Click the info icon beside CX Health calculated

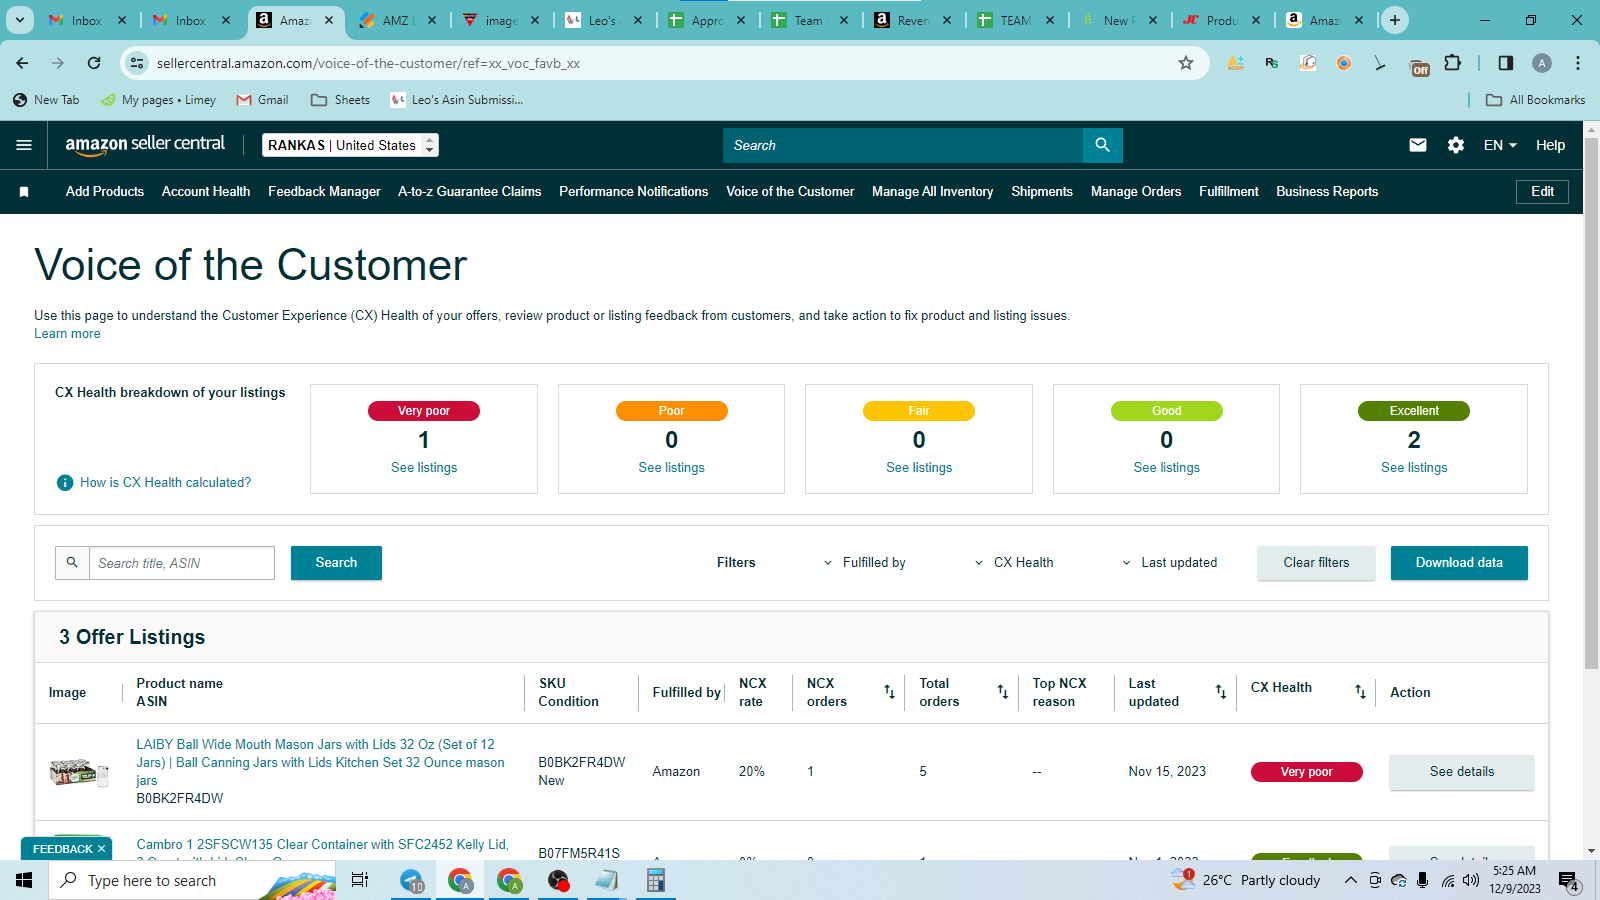point(65,483)
